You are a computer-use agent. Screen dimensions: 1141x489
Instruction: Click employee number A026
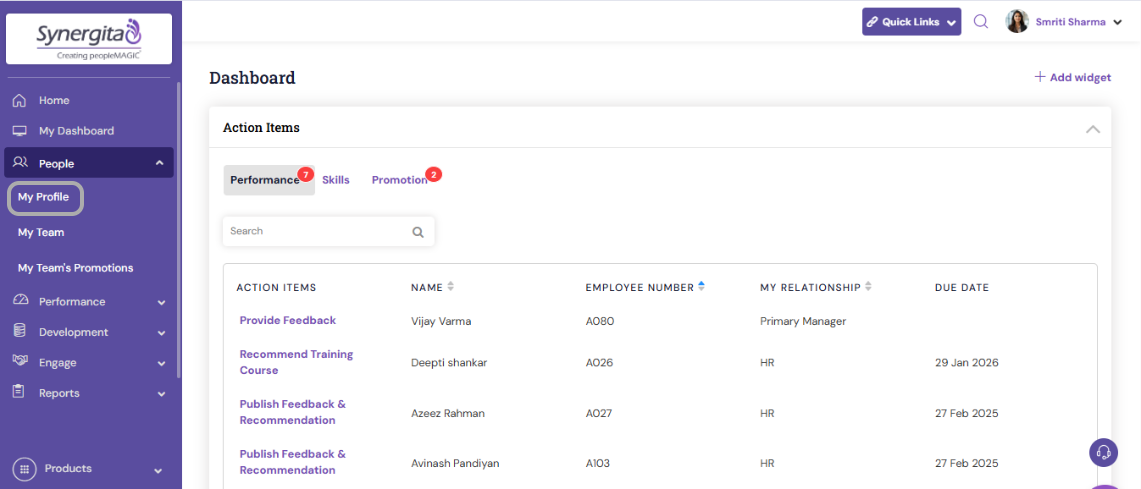pos(600,362)
